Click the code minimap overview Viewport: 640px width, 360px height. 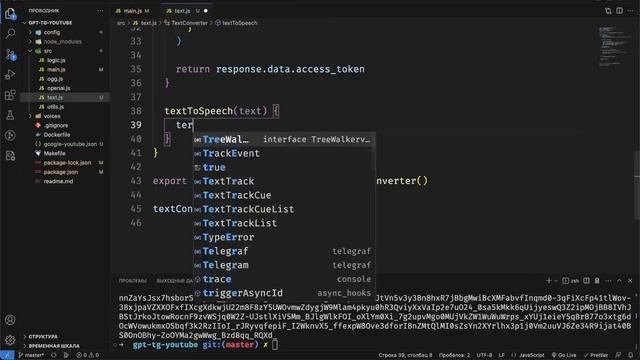click(x=616, y=46)
